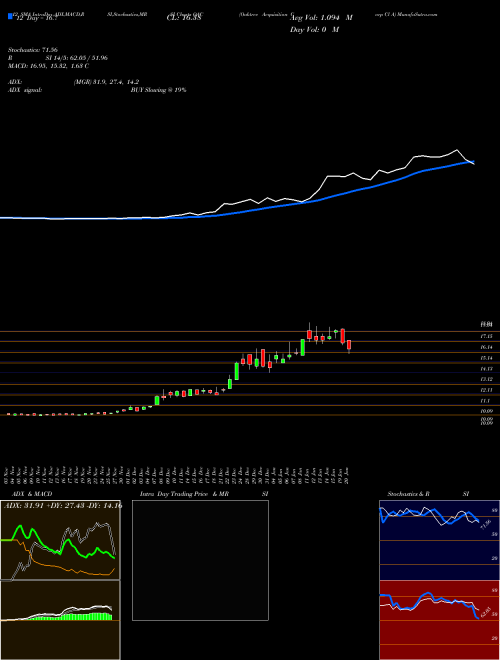This screenshot has height=660, width=500.
Task: Click the 'ADX signal:' label
Action: coord(25,90)
